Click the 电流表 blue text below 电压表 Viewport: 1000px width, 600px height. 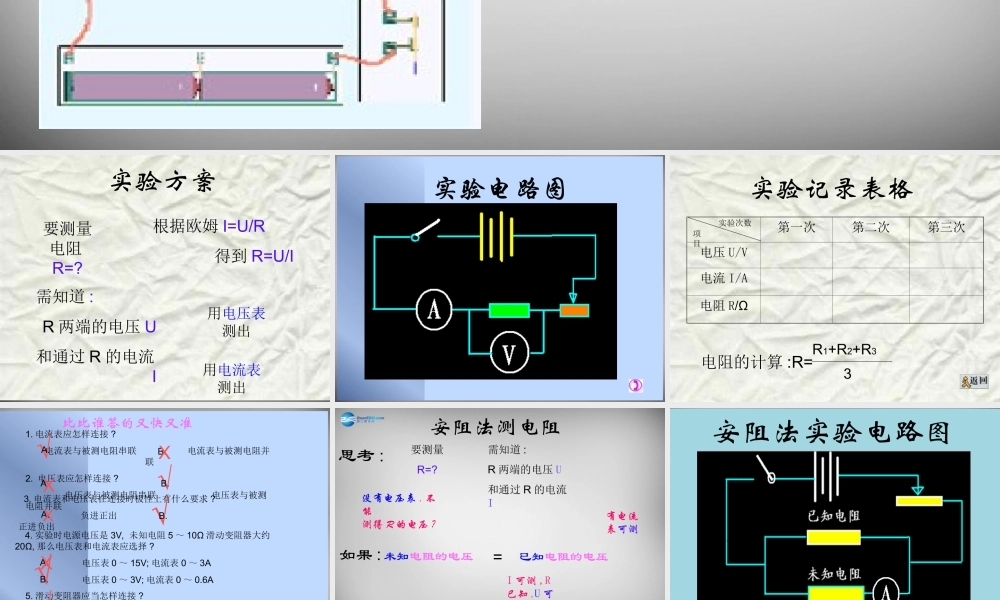click(x=239, y=370)
